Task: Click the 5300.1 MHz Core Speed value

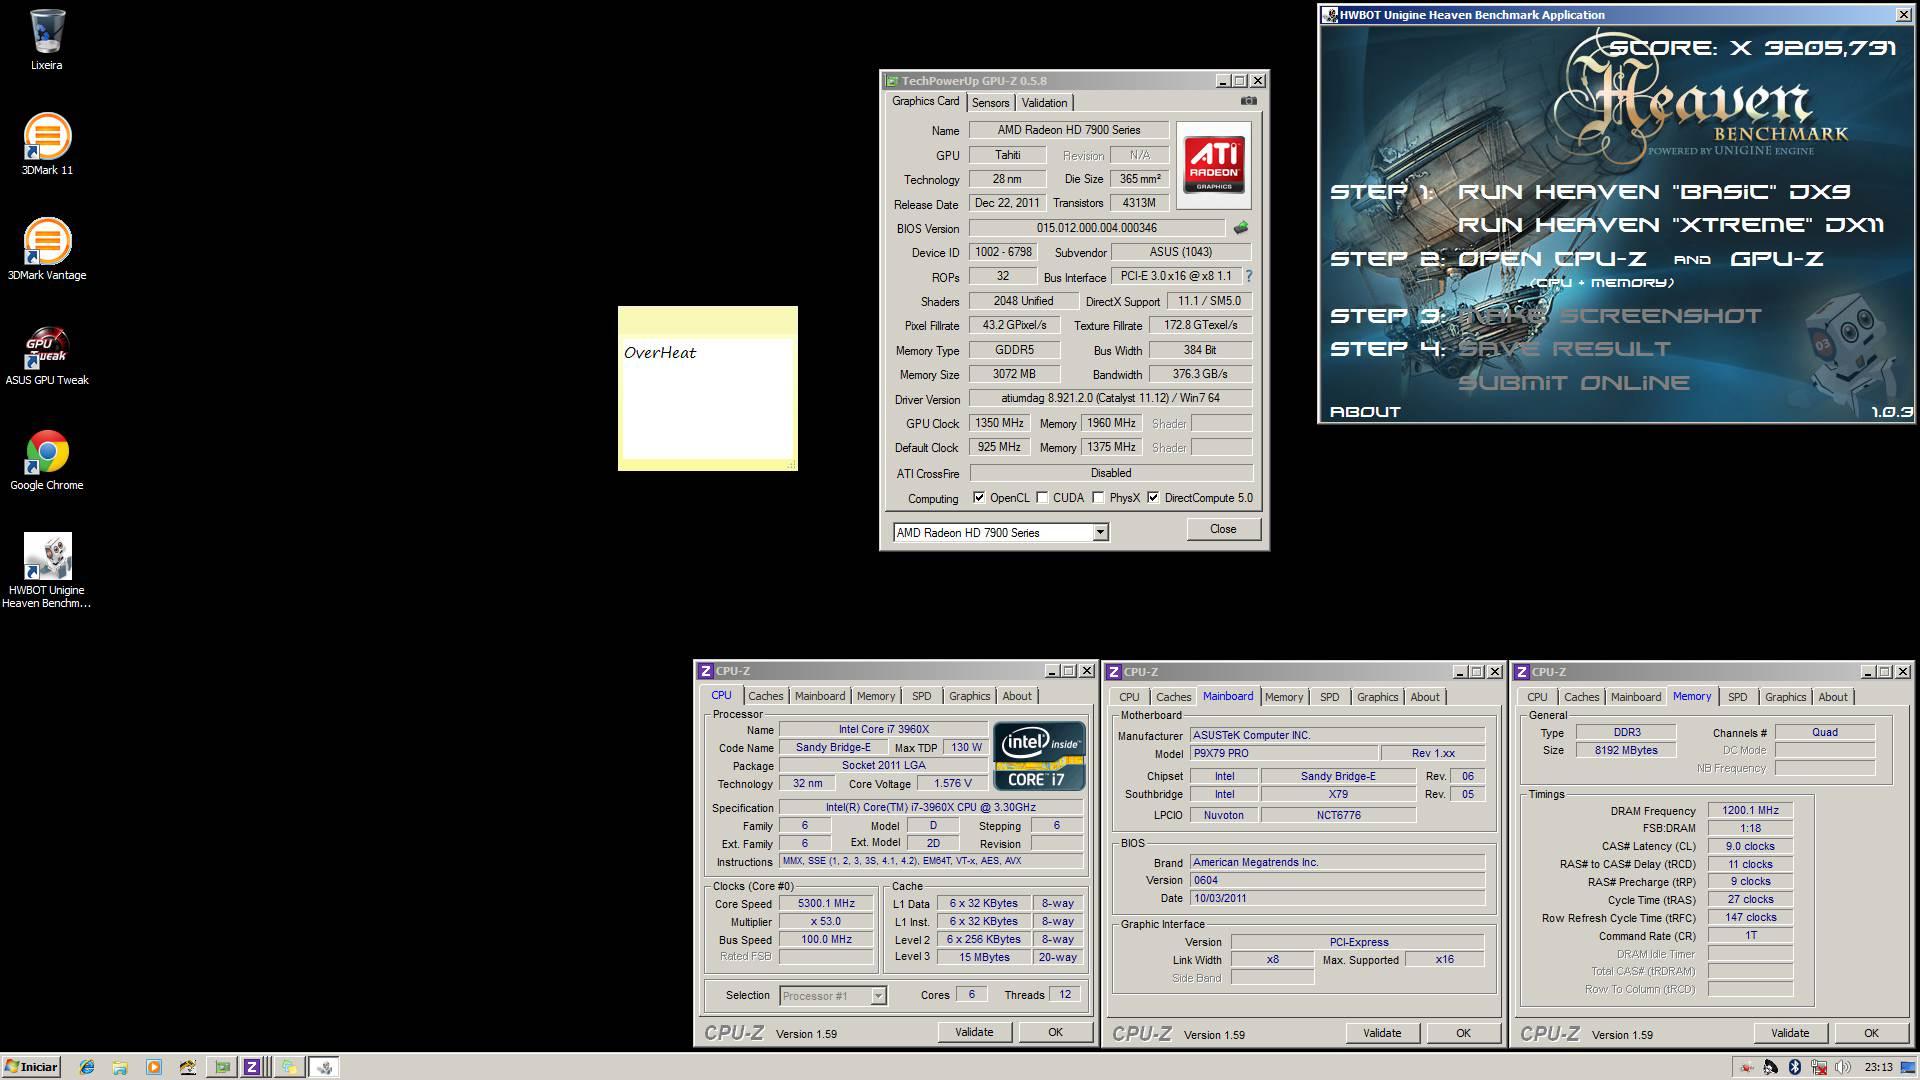Action: point(826,903)
